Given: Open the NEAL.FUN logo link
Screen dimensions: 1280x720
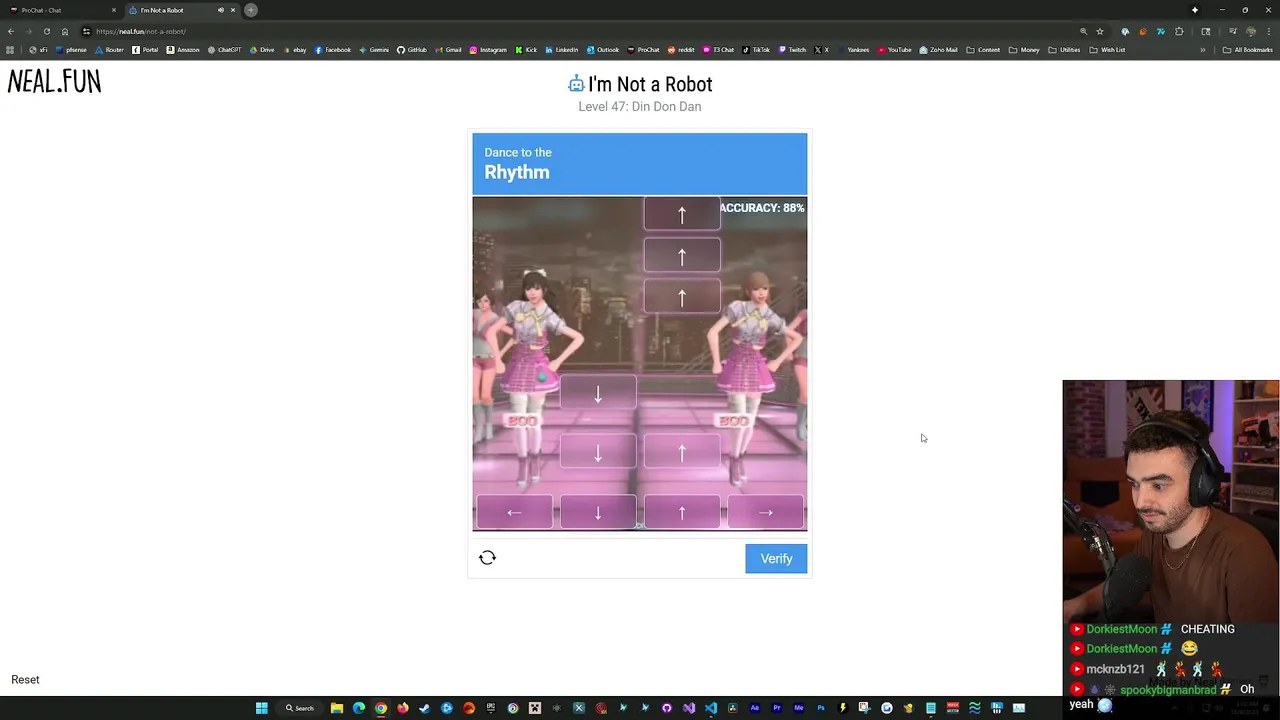Looking at the screenshot, I should [x=54, y=82].
